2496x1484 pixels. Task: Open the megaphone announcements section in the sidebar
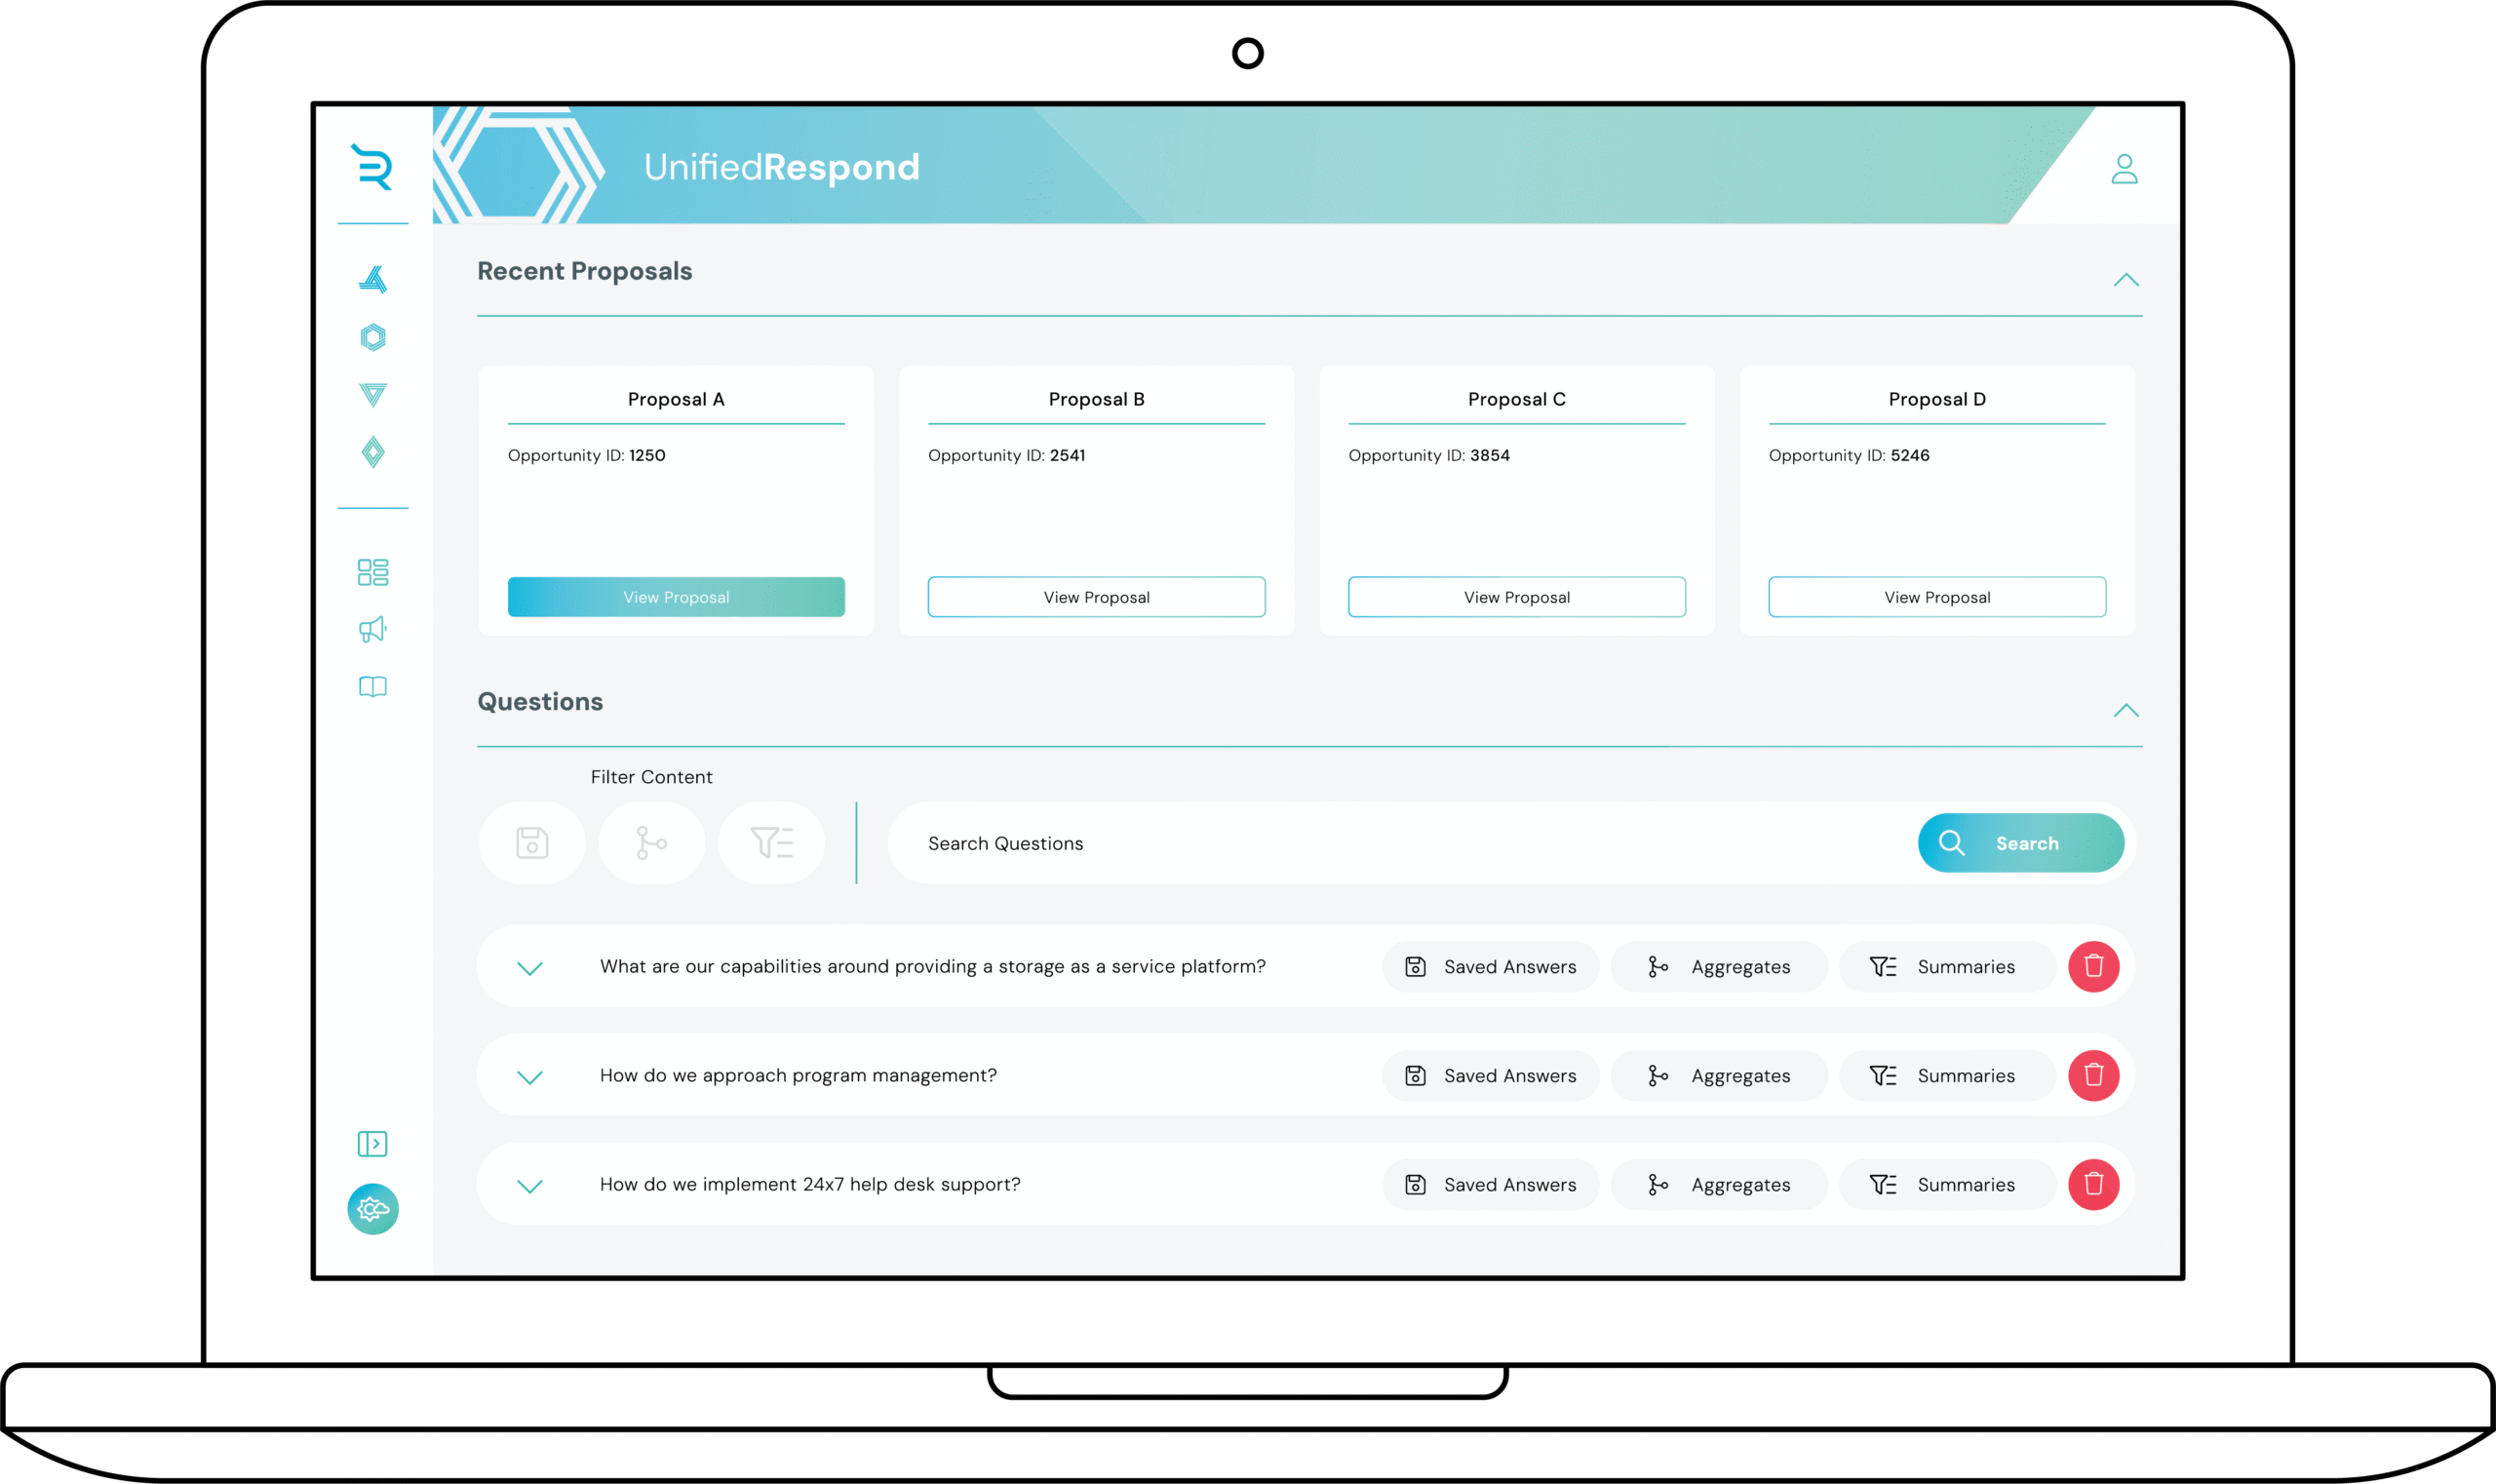click(x=372, y=628)
